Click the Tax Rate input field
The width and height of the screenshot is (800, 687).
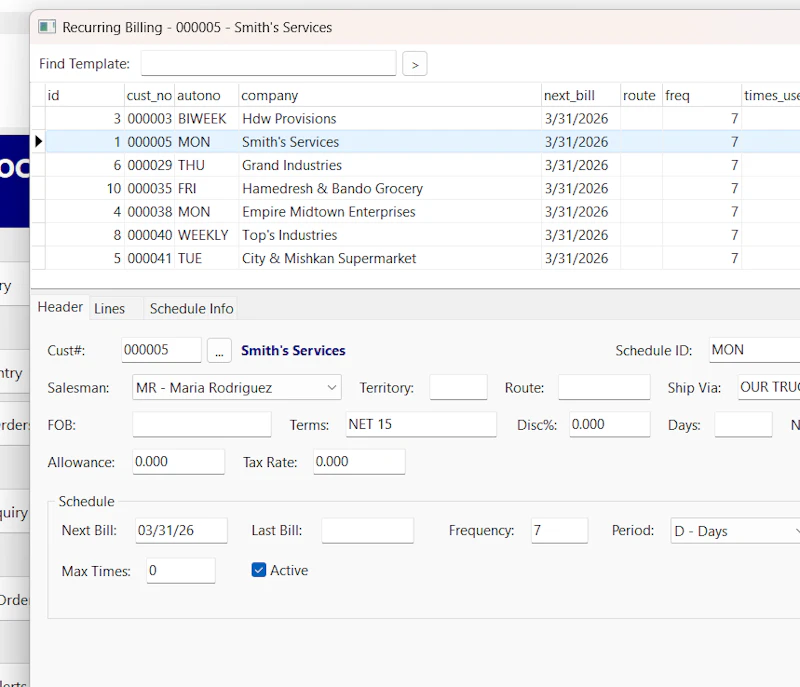click(359, 462)
